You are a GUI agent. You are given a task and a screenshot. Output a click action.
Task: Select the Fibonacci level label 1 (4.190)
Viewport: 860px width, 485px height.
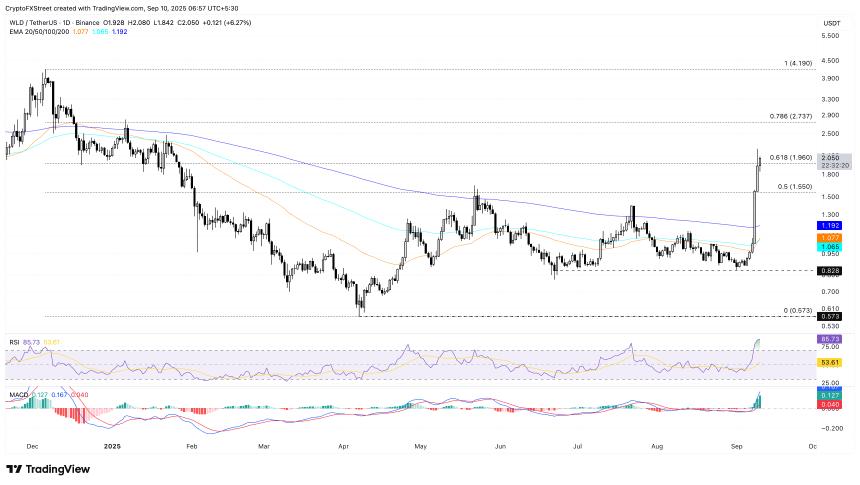click(798, 64)
